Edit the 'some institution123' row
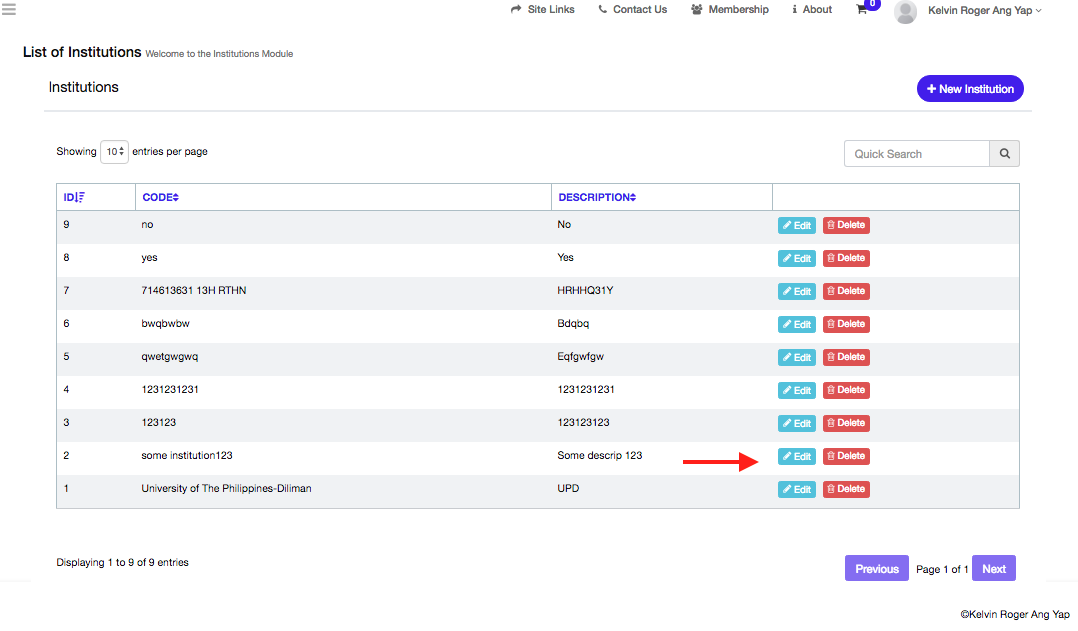 [x=796, y=456]
